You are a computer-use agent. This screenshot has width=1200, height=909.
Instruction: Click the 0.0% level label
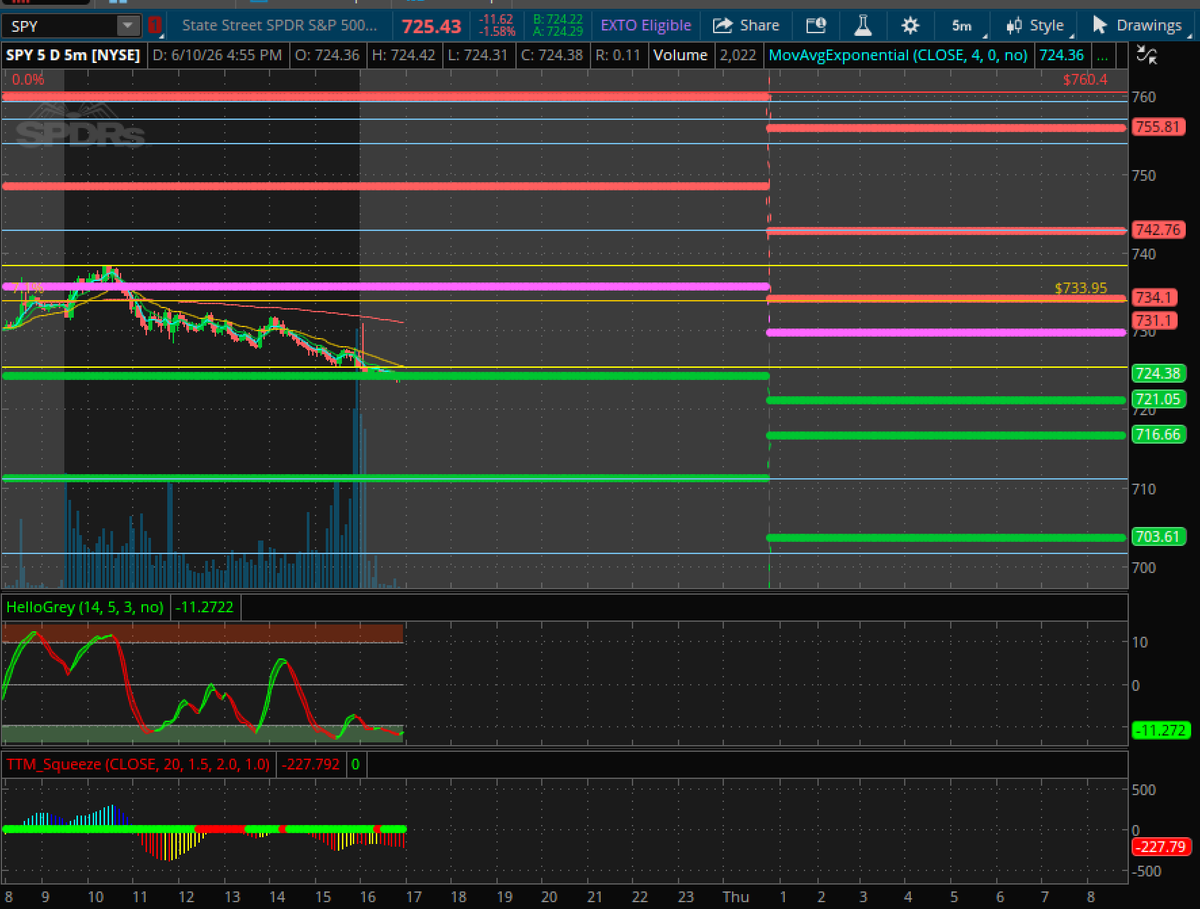pyautogui.click(x=28, y=79)
